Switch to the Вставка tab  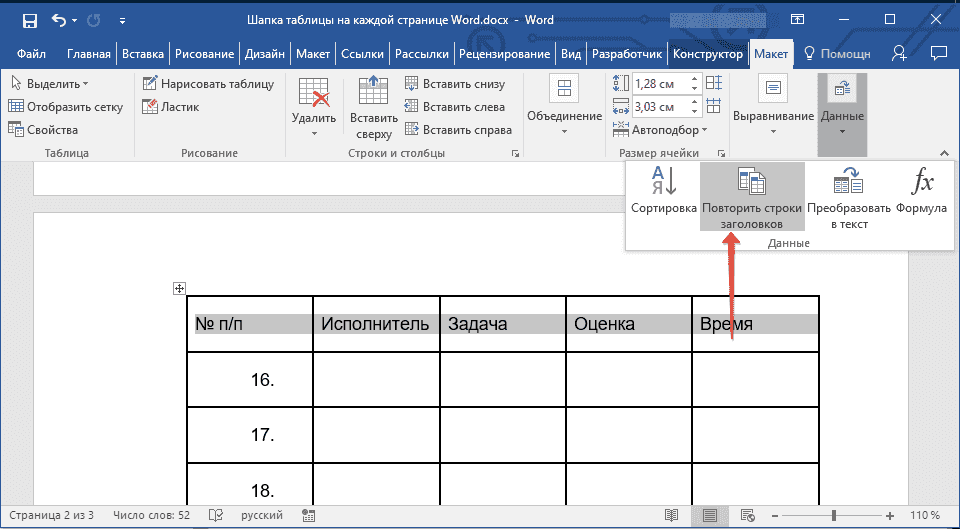click(144, 54)
